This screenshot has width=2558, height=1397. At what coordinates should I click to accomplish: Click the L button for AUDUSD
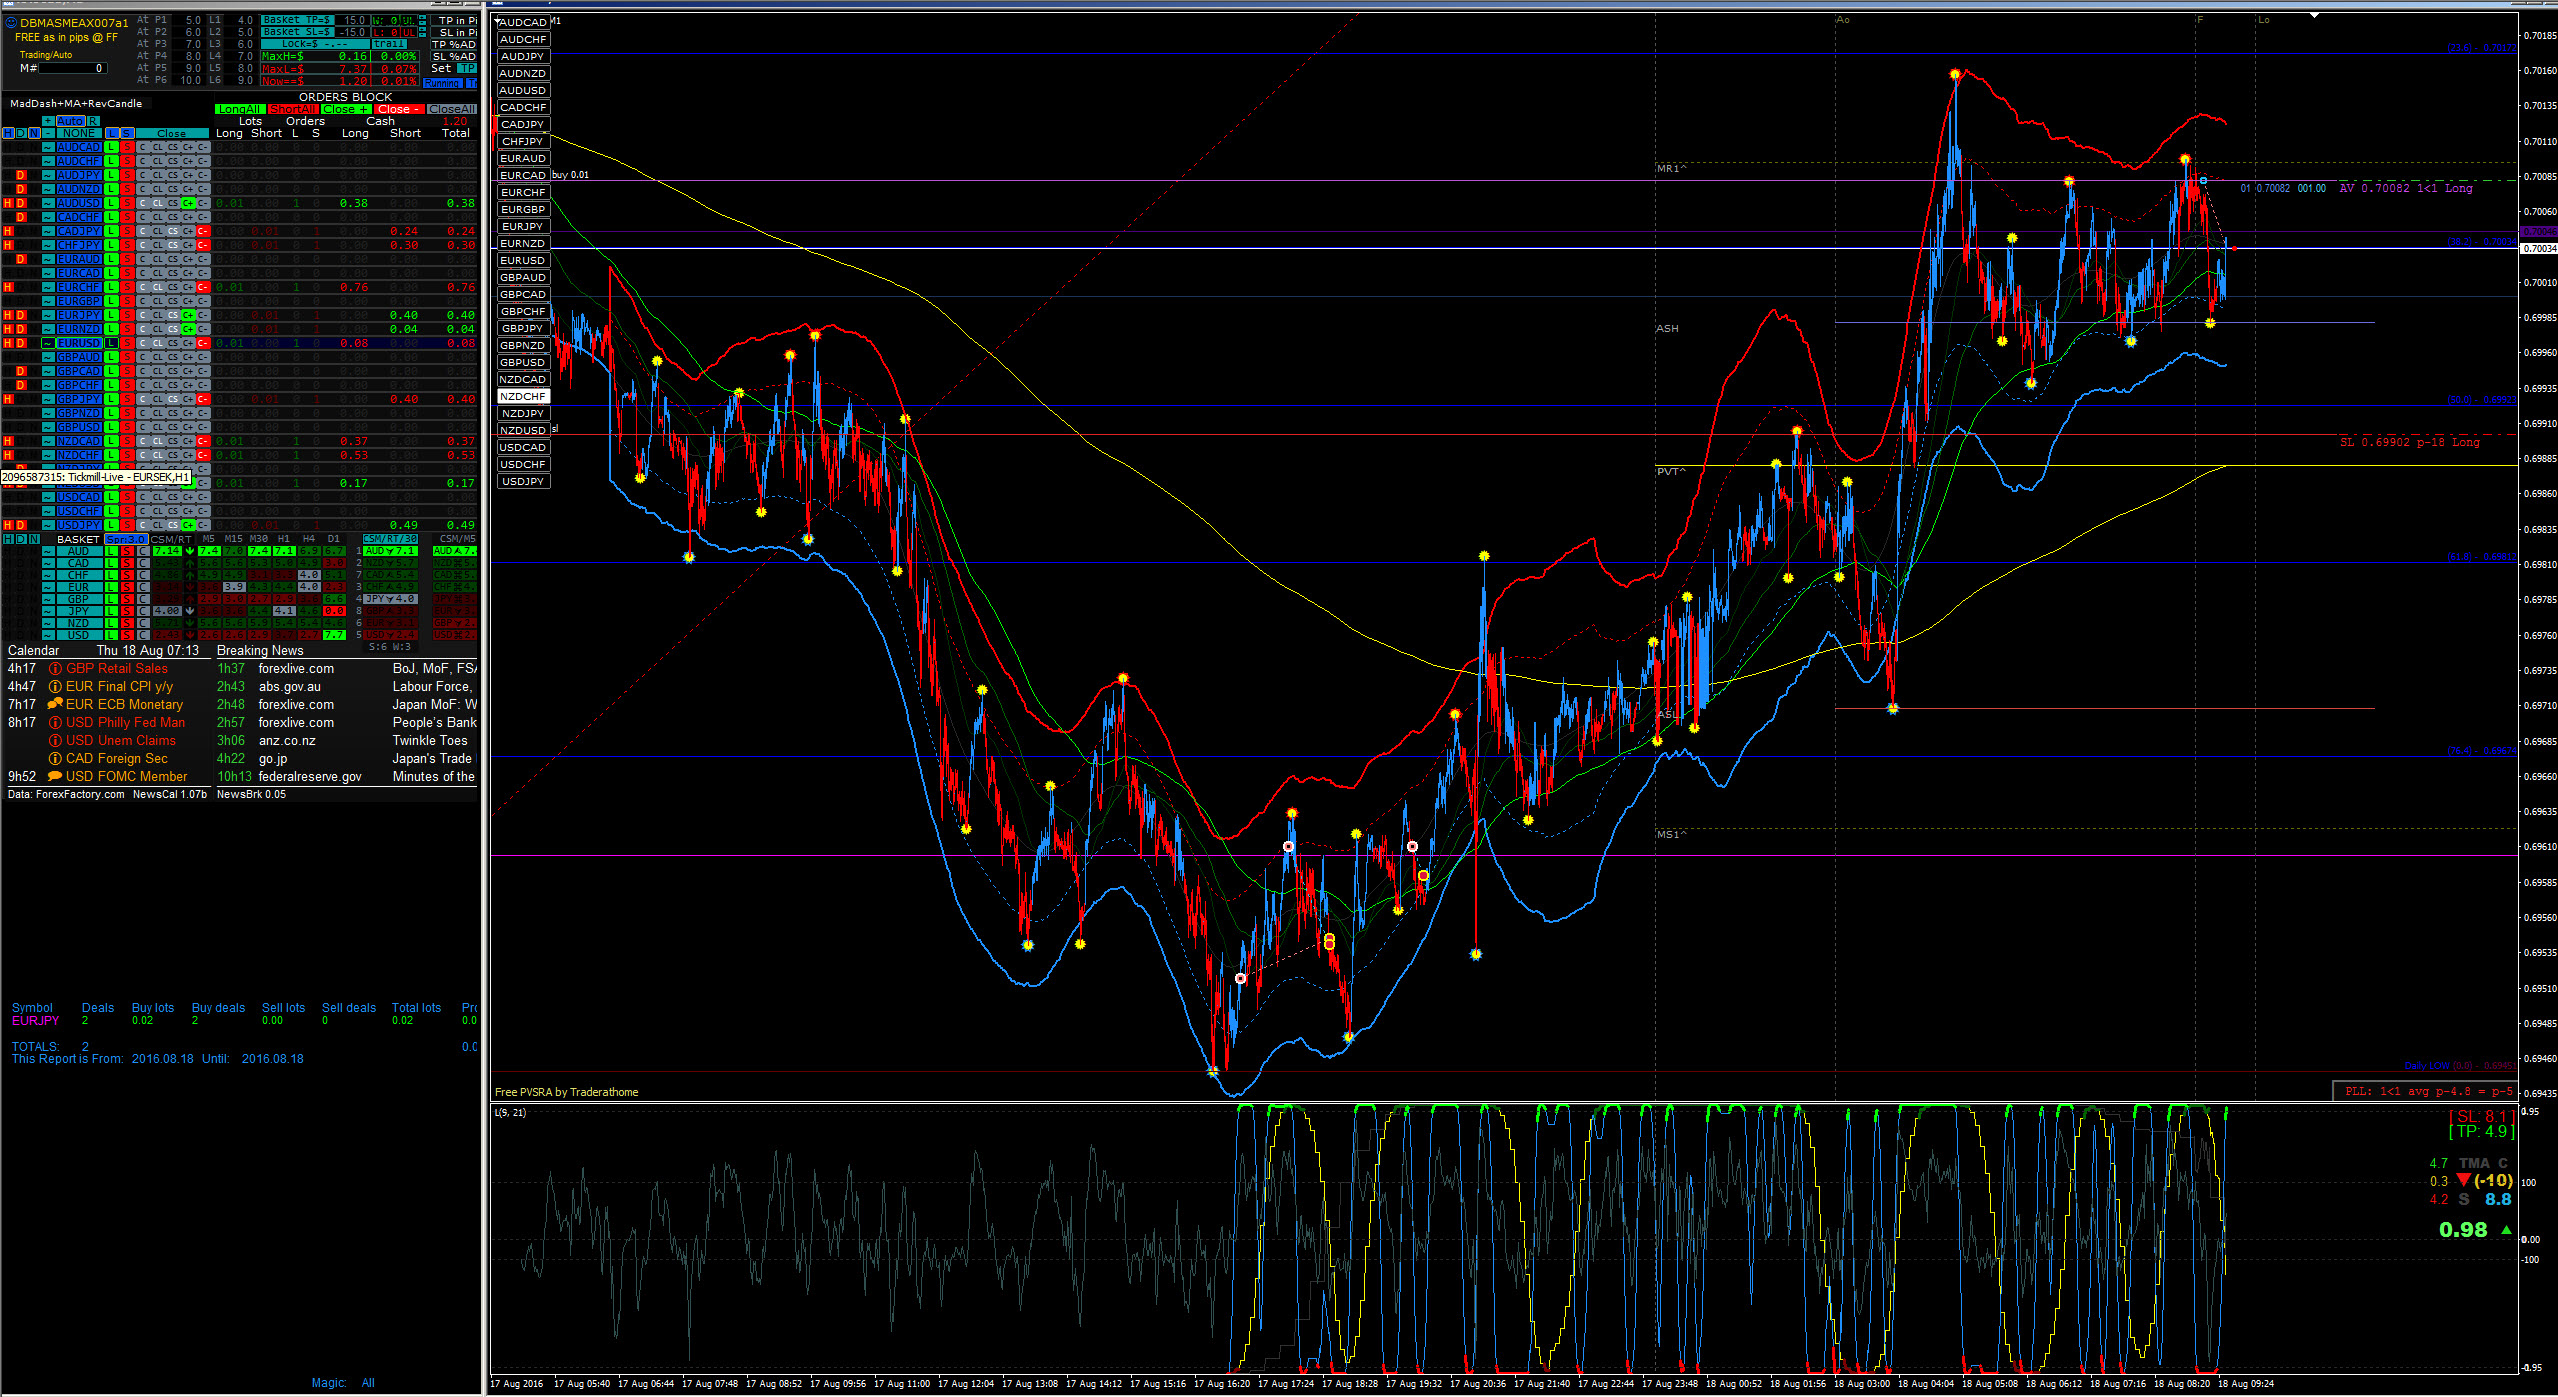[112, 203]
